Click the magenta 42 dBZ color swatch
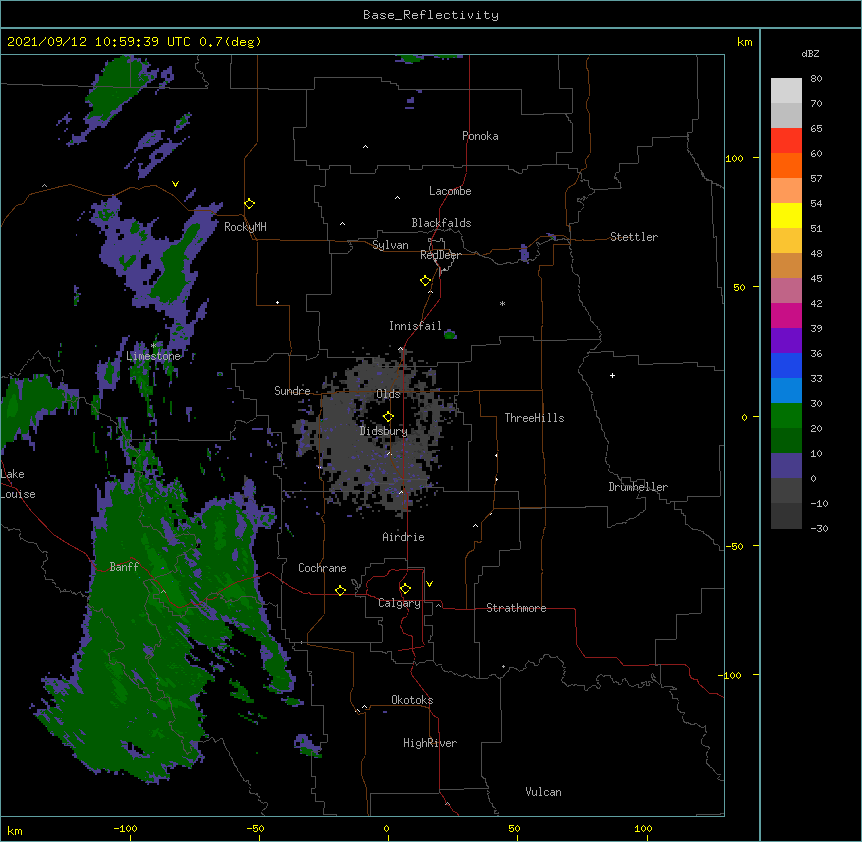This screenshot has width=862, height=842. click(786, 315)
